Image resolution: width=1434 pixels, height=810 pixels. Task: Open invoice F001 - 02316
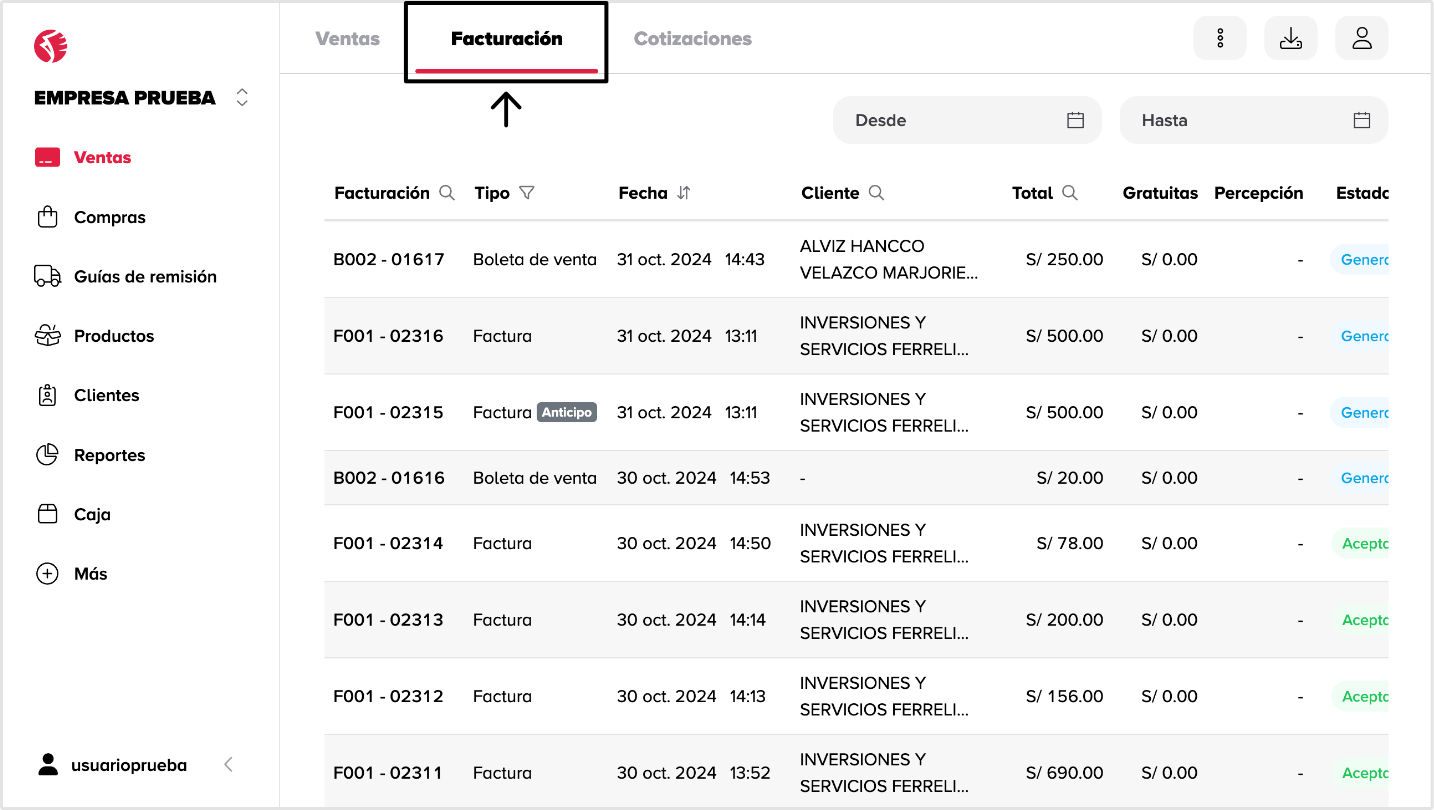click(x=388, y=336)
